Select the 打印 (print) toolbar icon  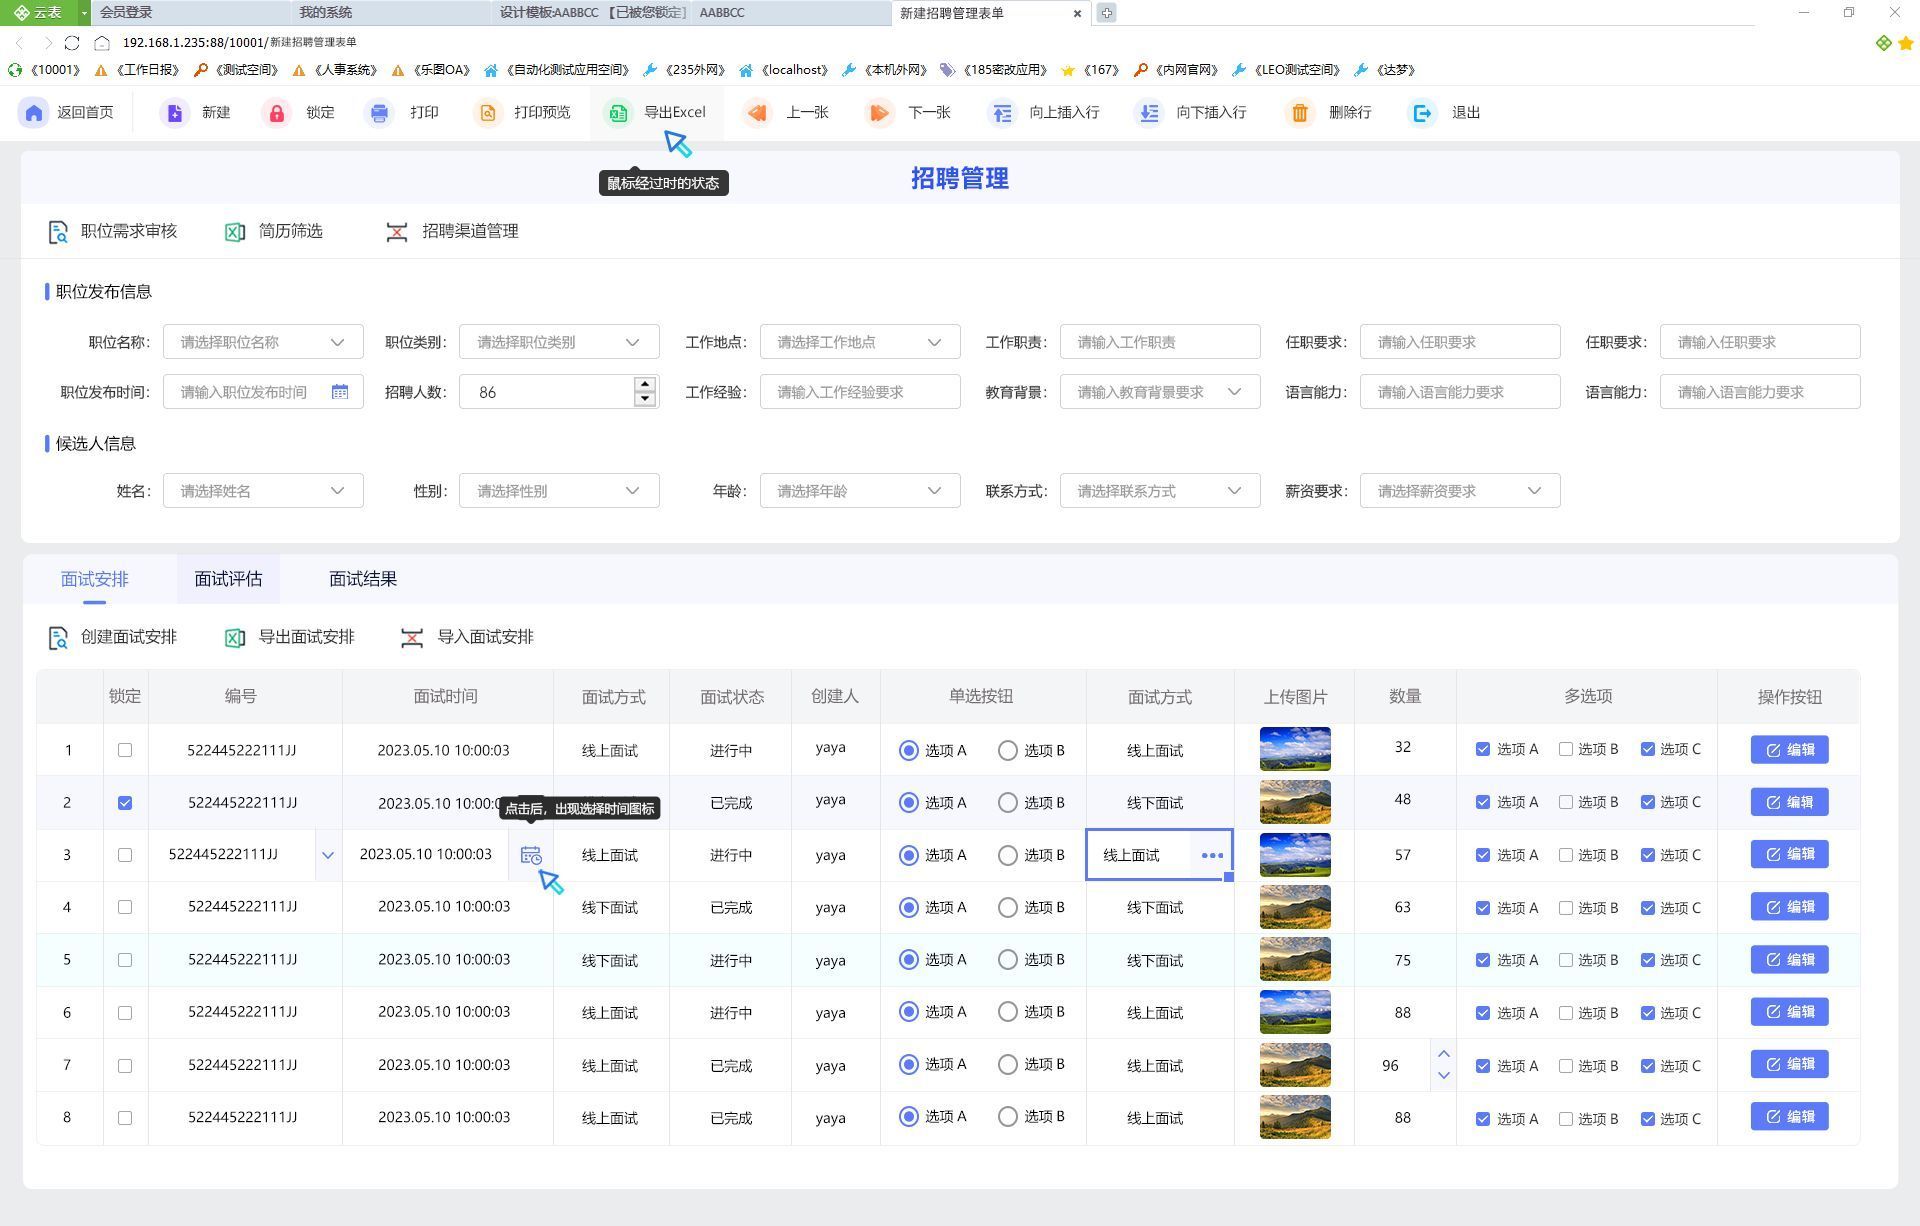380,112
